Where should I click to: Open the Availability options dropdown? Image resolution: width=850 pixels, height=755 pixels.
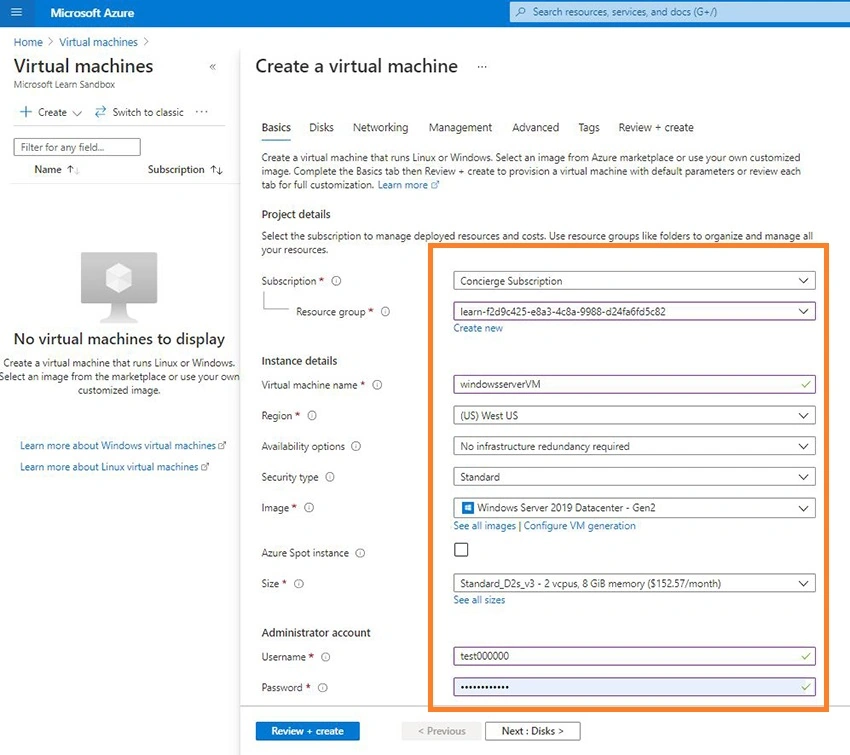point(634,446)
